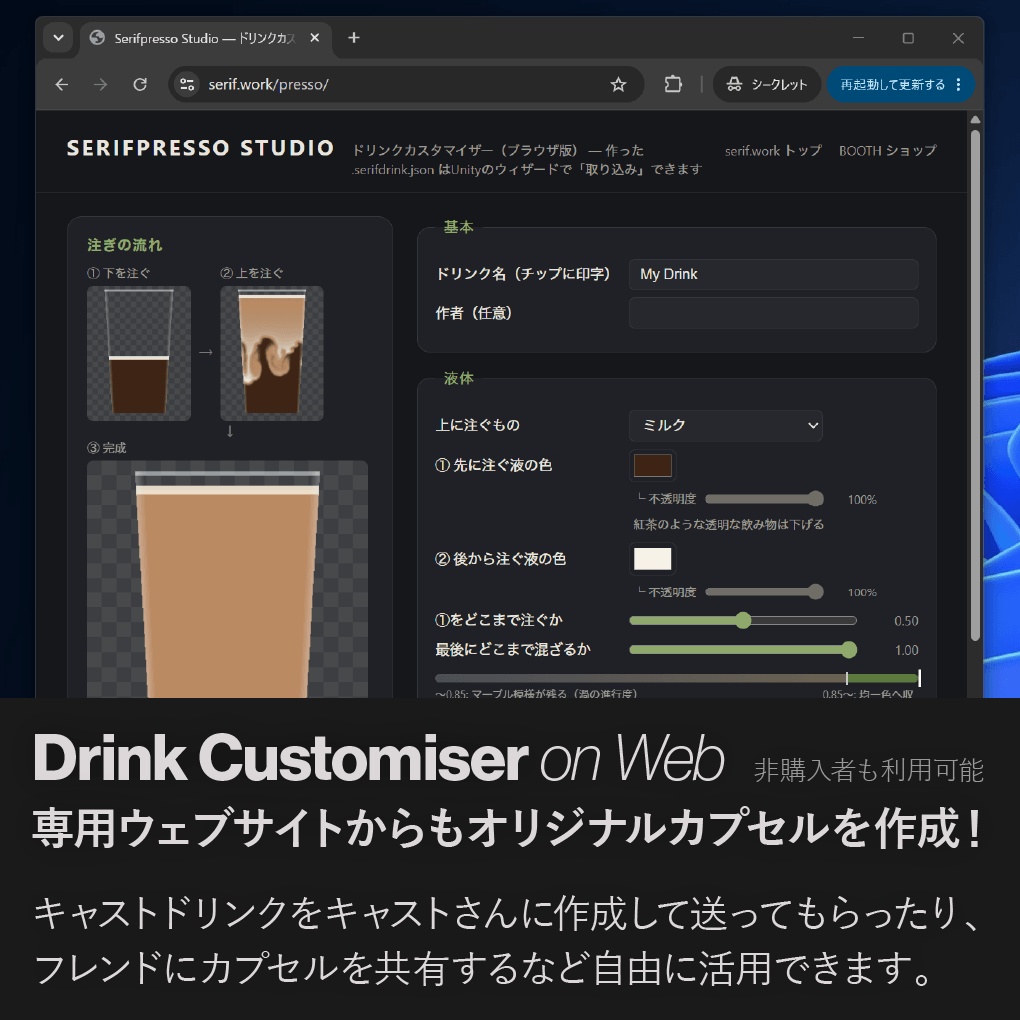Bookmark this page with the star
1020x1020 pixels.
click(x=618, y=85)
